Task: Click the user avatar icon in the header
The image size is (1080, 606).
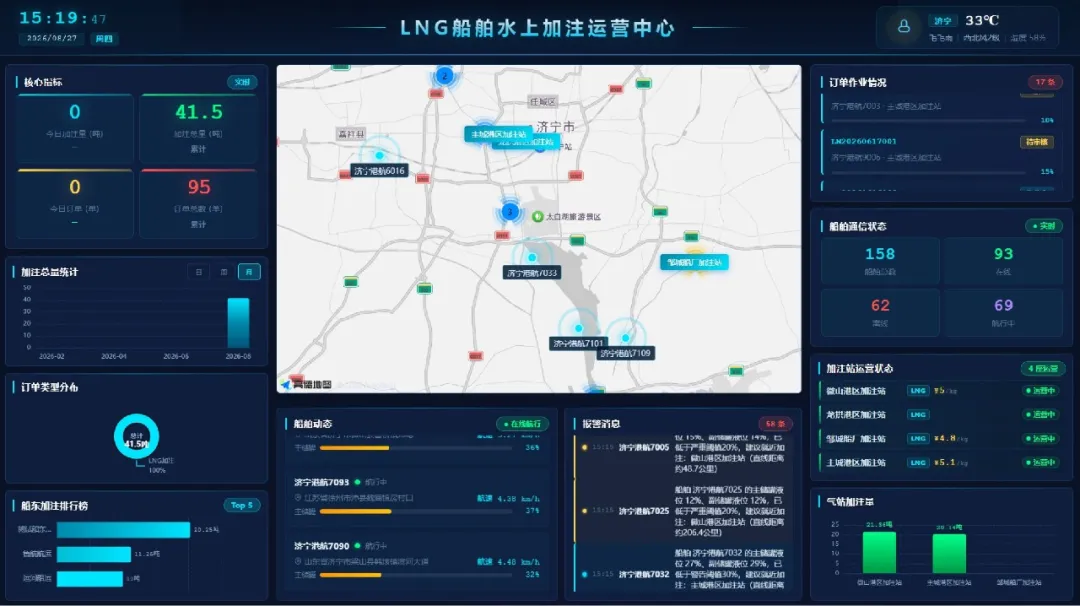Action: [x=904, y=27]
